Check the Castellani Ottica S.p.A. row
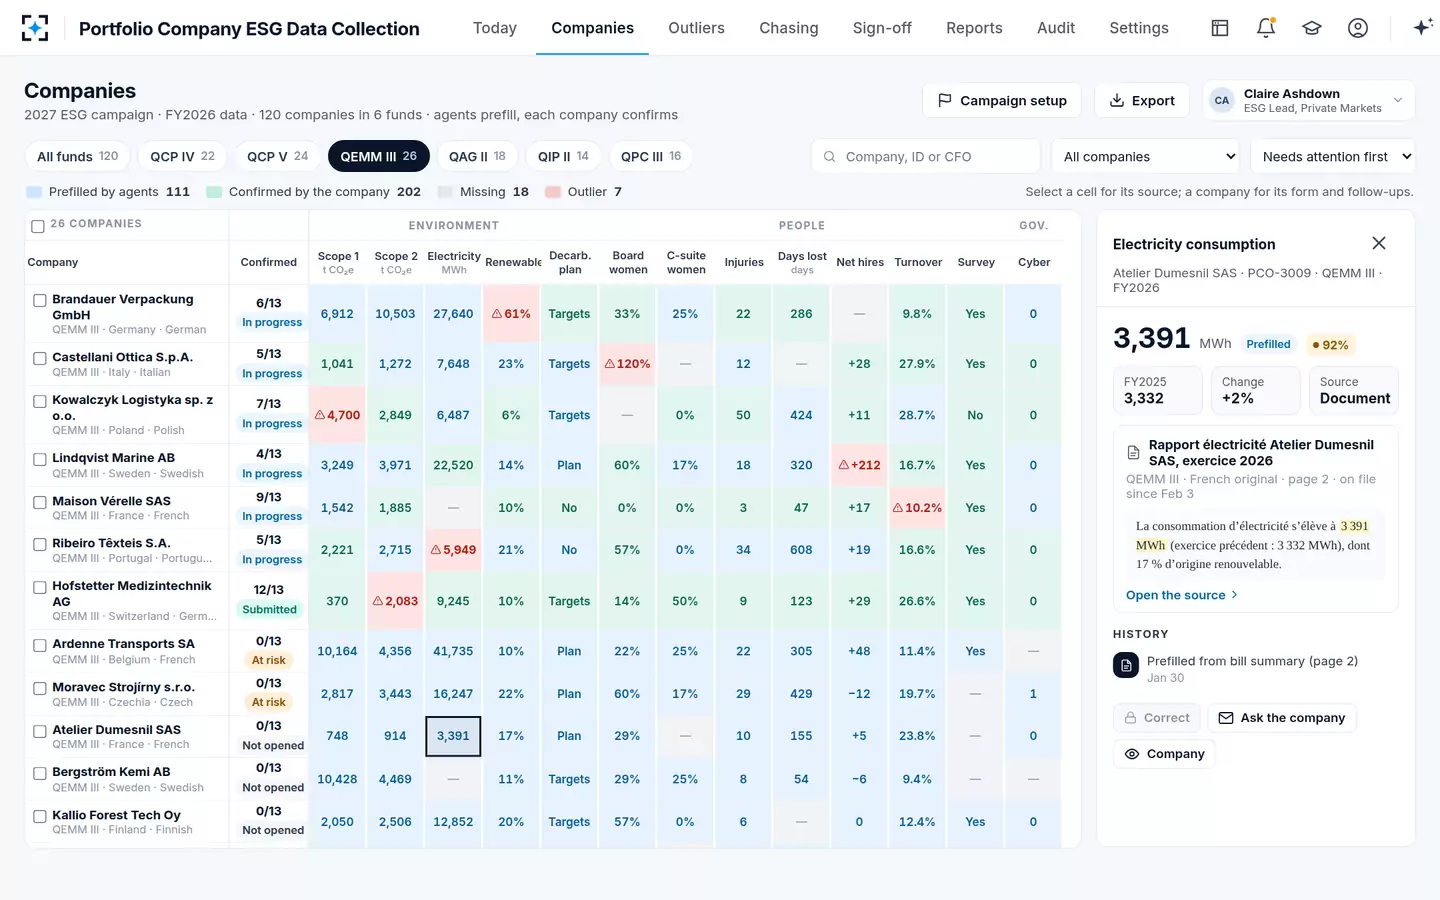The width and height of the screenshot is (1440, 900). coord(40,358)
